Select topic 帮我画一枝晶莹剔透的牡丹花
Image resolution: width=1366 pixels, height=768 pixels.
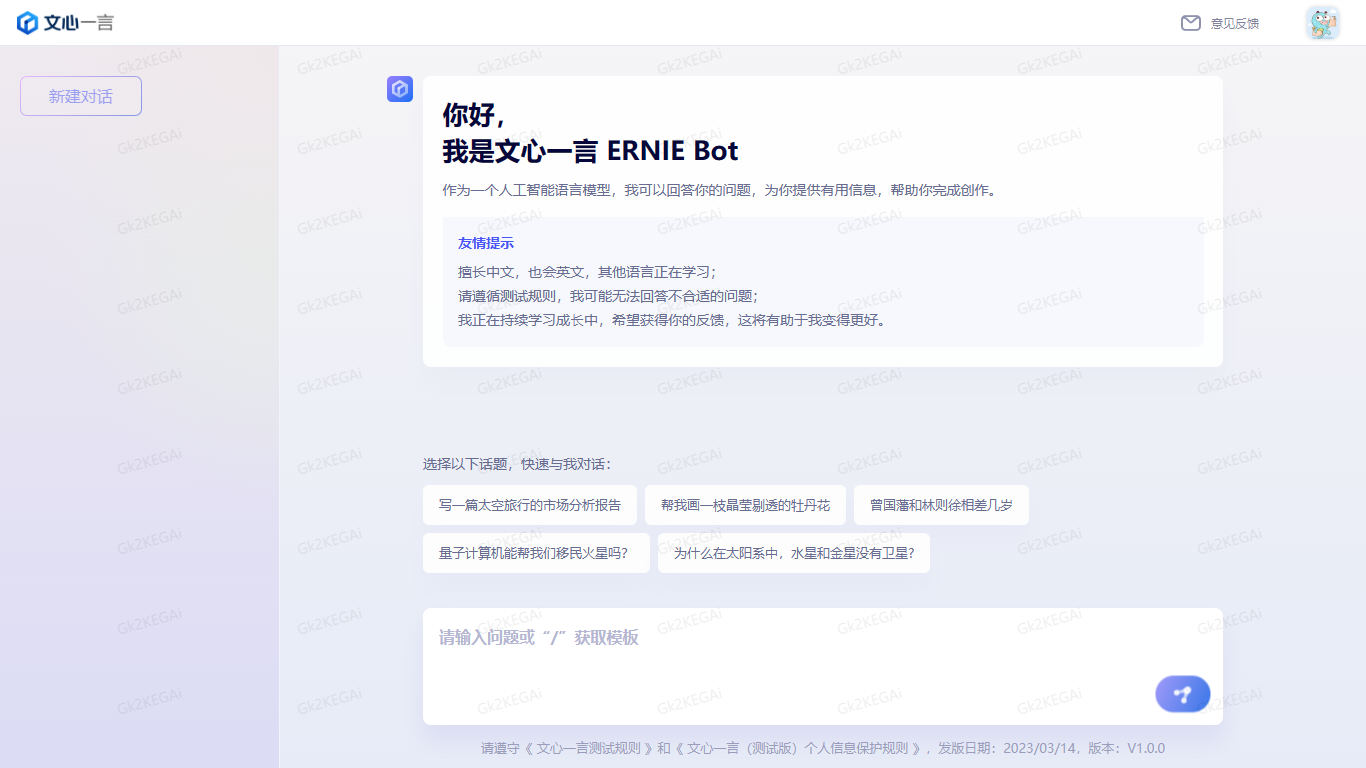(x=745, y=505)
